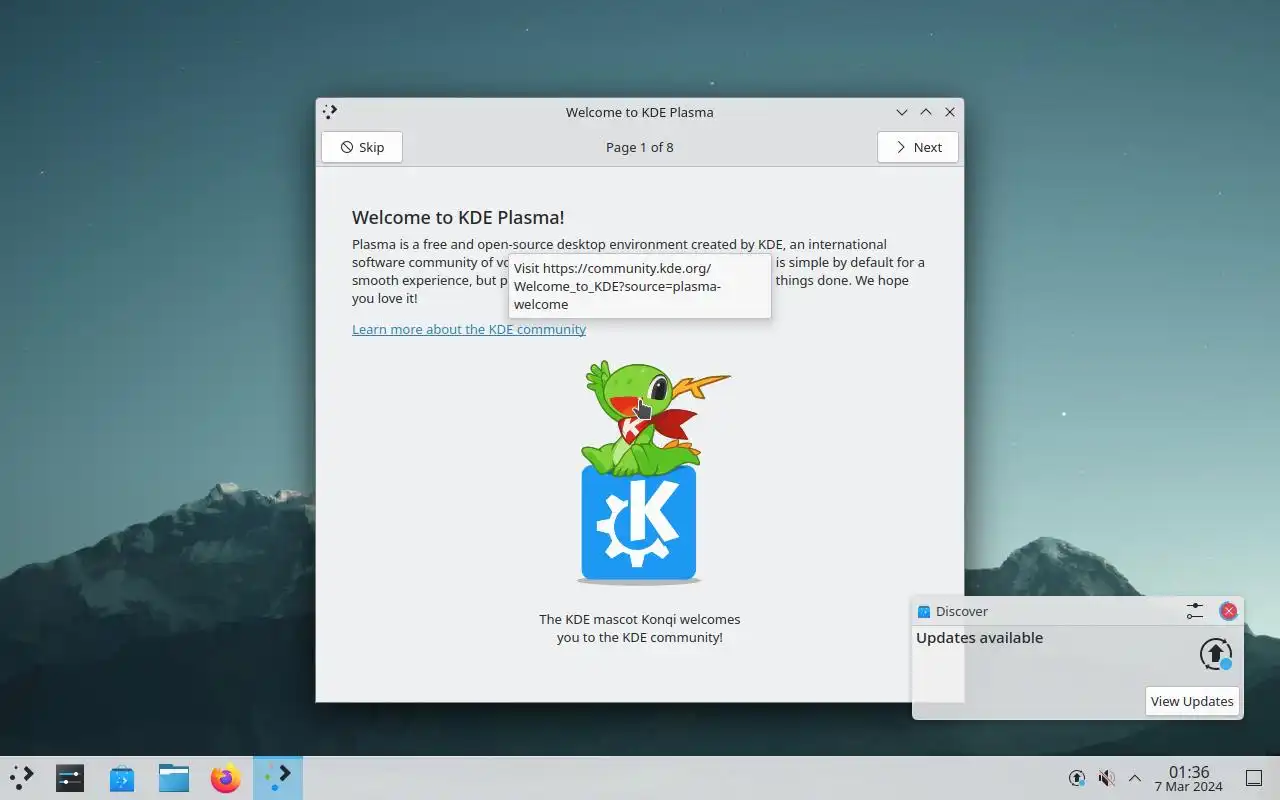
Task: Open the clock showing 01:36
Action: [1189, 778]
